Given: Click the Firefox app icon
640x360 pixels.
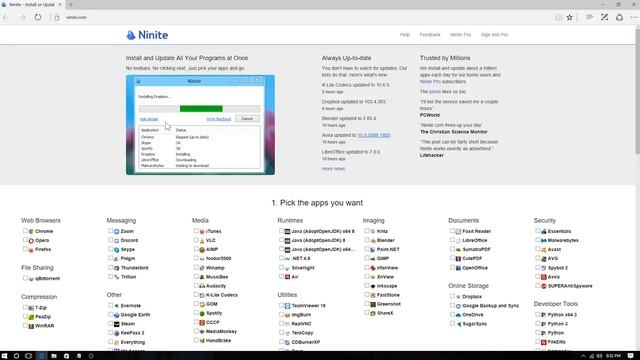Looking at the screenshot, I should click(31, 249).
